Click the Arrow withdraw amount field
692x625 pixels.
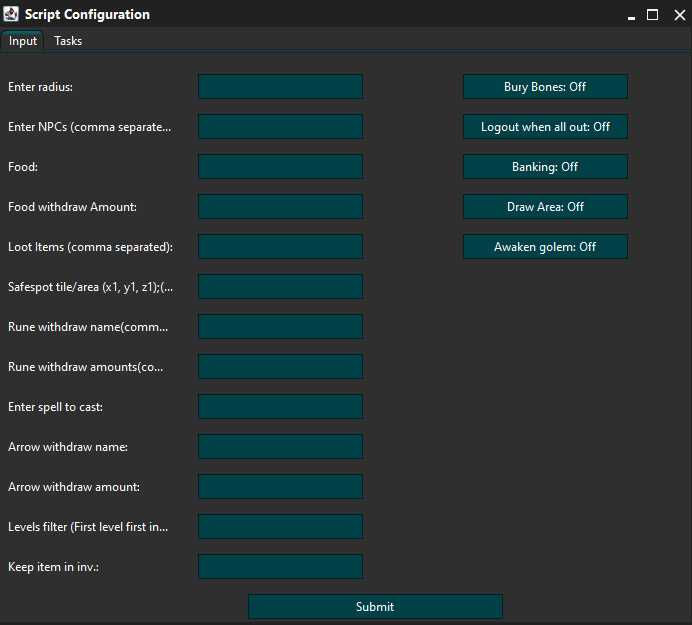pos(280,487)
